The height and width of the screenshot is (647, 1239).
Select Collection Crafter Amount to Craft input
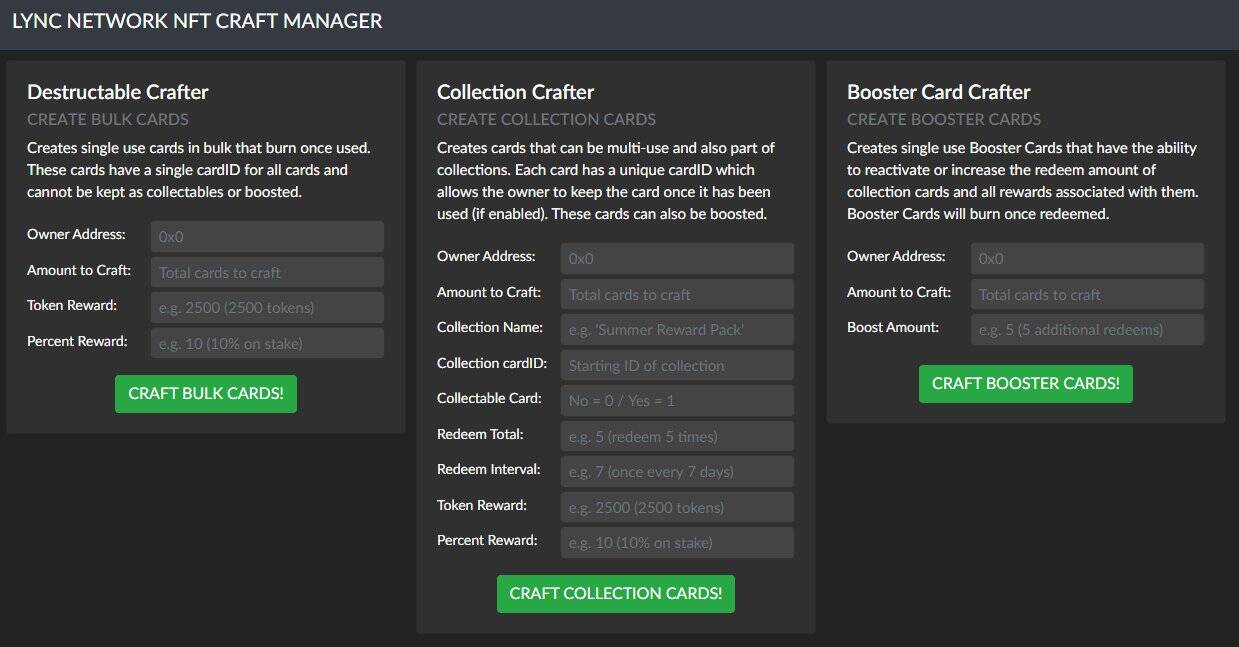pyautogui.click(x=677, y=294)
